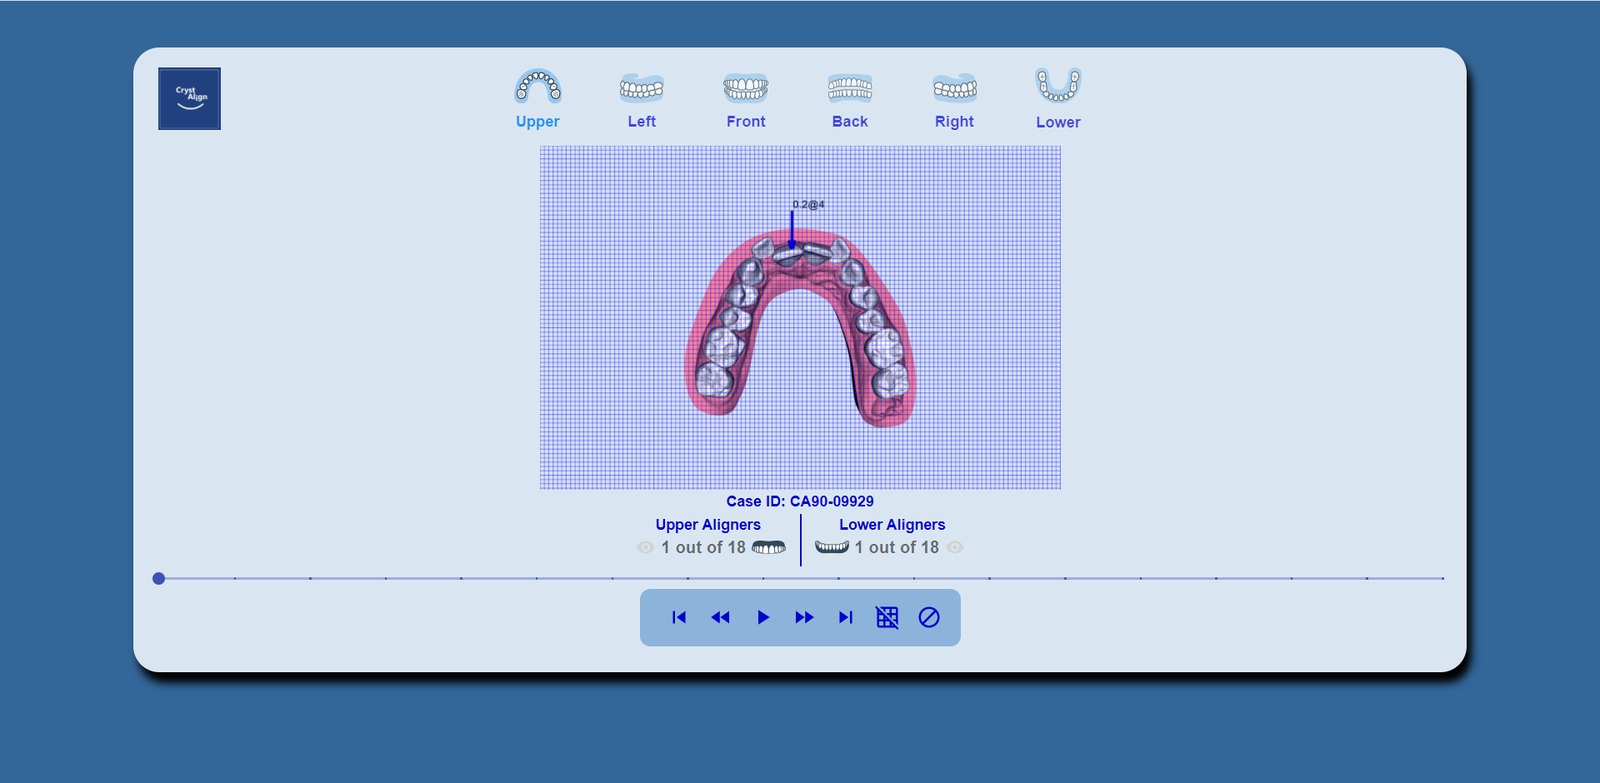Viewport: 1600px width, 783px height.
Task: Select the Right side view icon
Action: pos(954,88)
